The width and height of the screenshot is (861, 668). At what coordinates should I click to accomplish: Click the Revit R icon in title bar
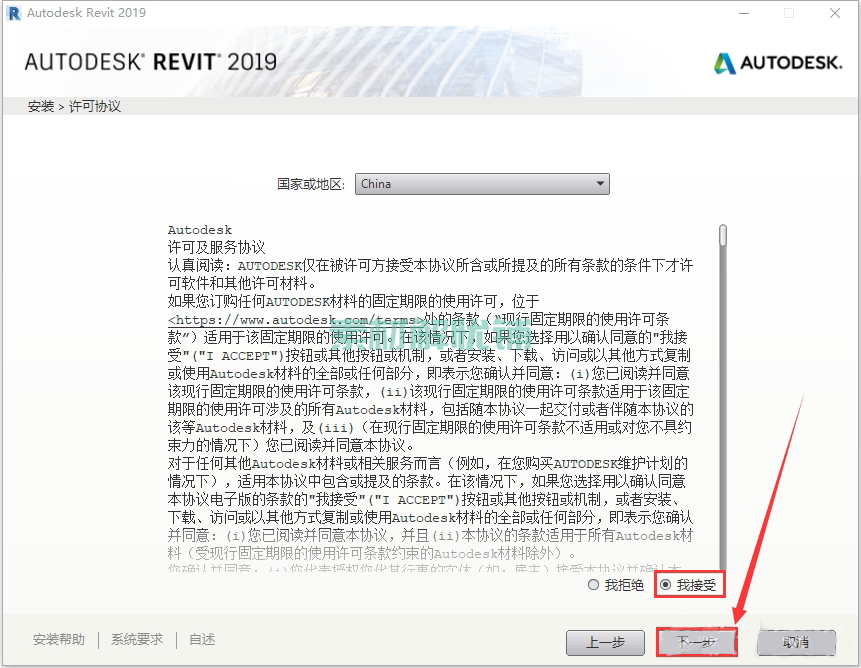(14, 13)
